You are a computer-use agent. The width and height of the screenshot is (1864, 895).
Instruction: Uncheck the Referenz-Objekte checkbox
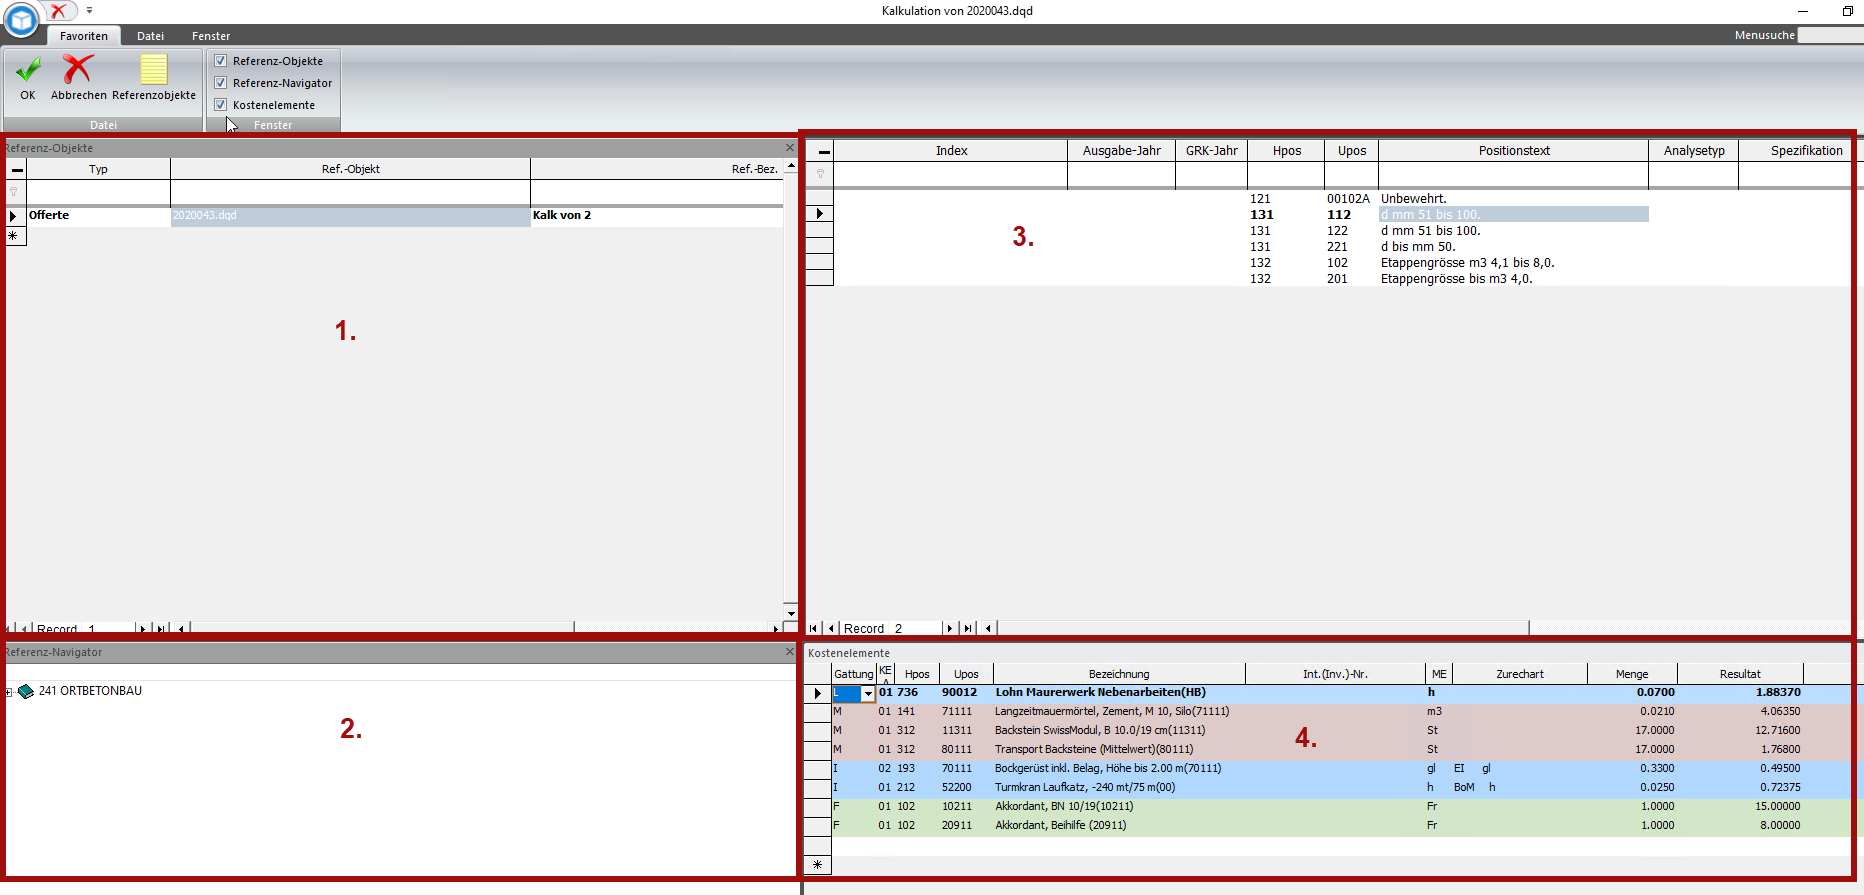[x=221, y=61]
